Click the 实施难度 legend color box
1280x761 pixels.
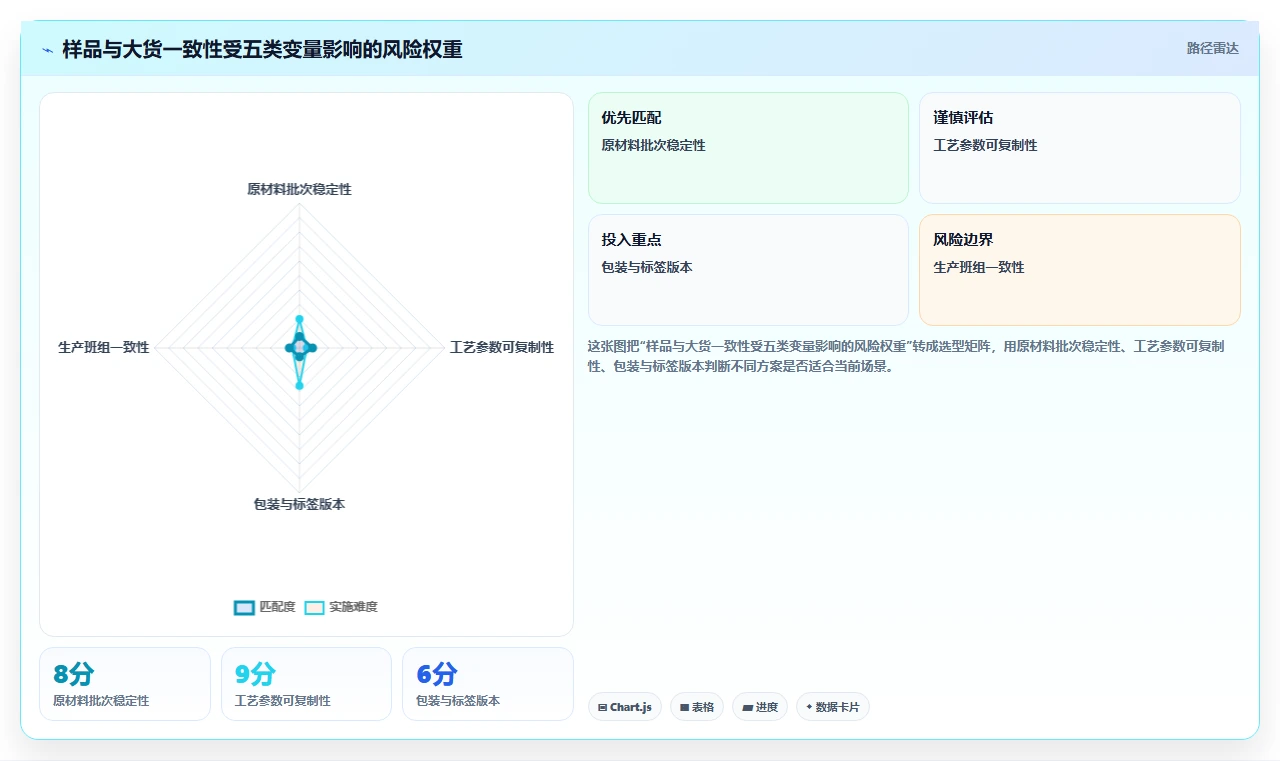[315, 607]
